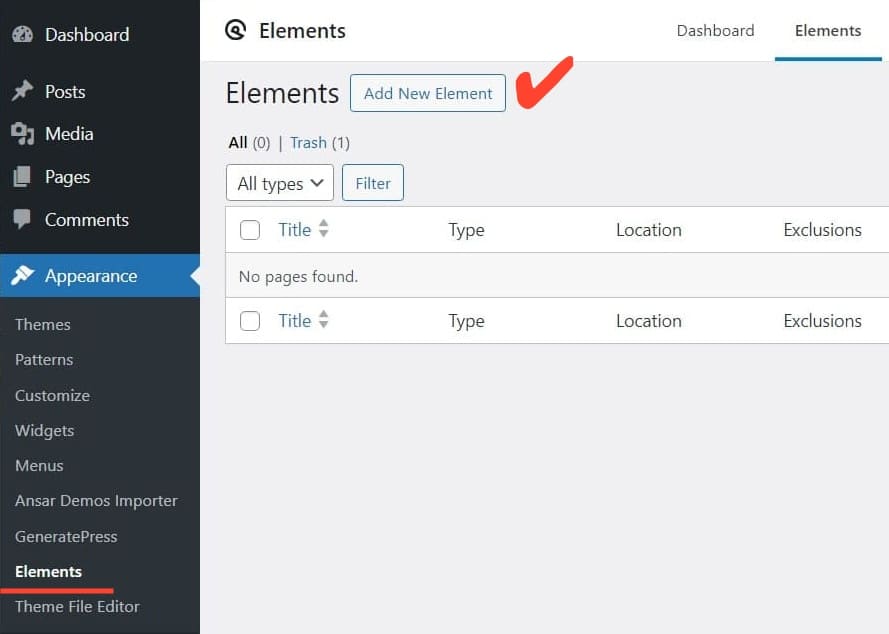The width and height of the screenshot is (889, 634).
Task: Open the All types dropdown
Action: (280, 183)
